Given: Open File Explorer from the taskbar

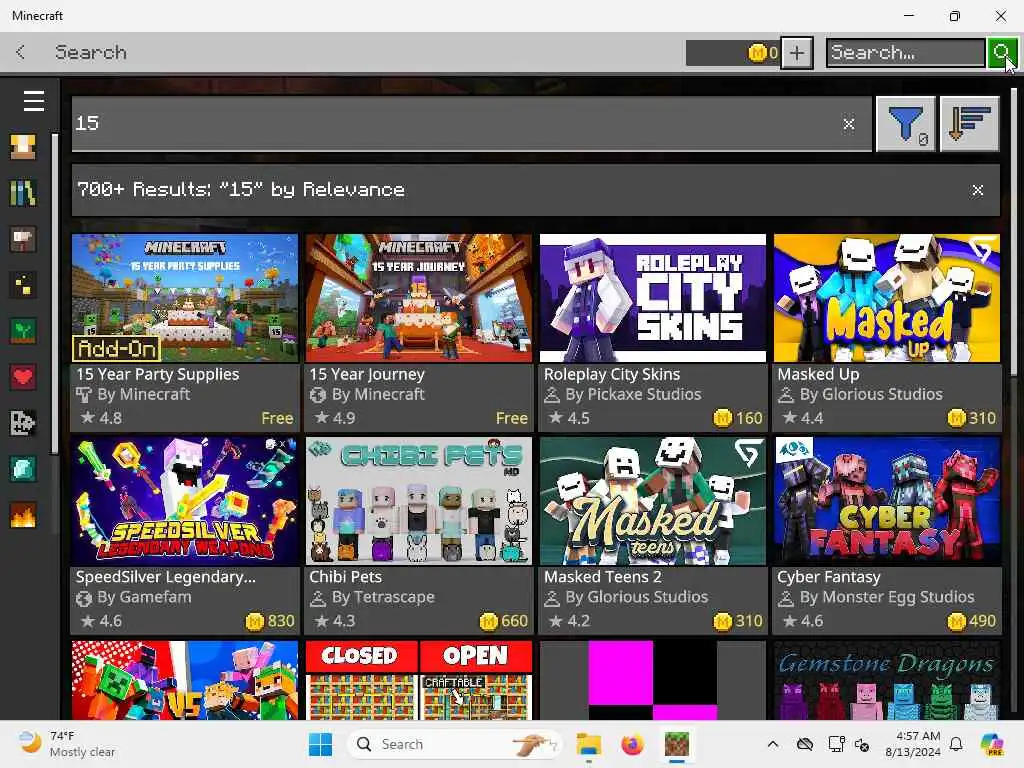Looking at the screenshot, I should click(x=588, y=744).
